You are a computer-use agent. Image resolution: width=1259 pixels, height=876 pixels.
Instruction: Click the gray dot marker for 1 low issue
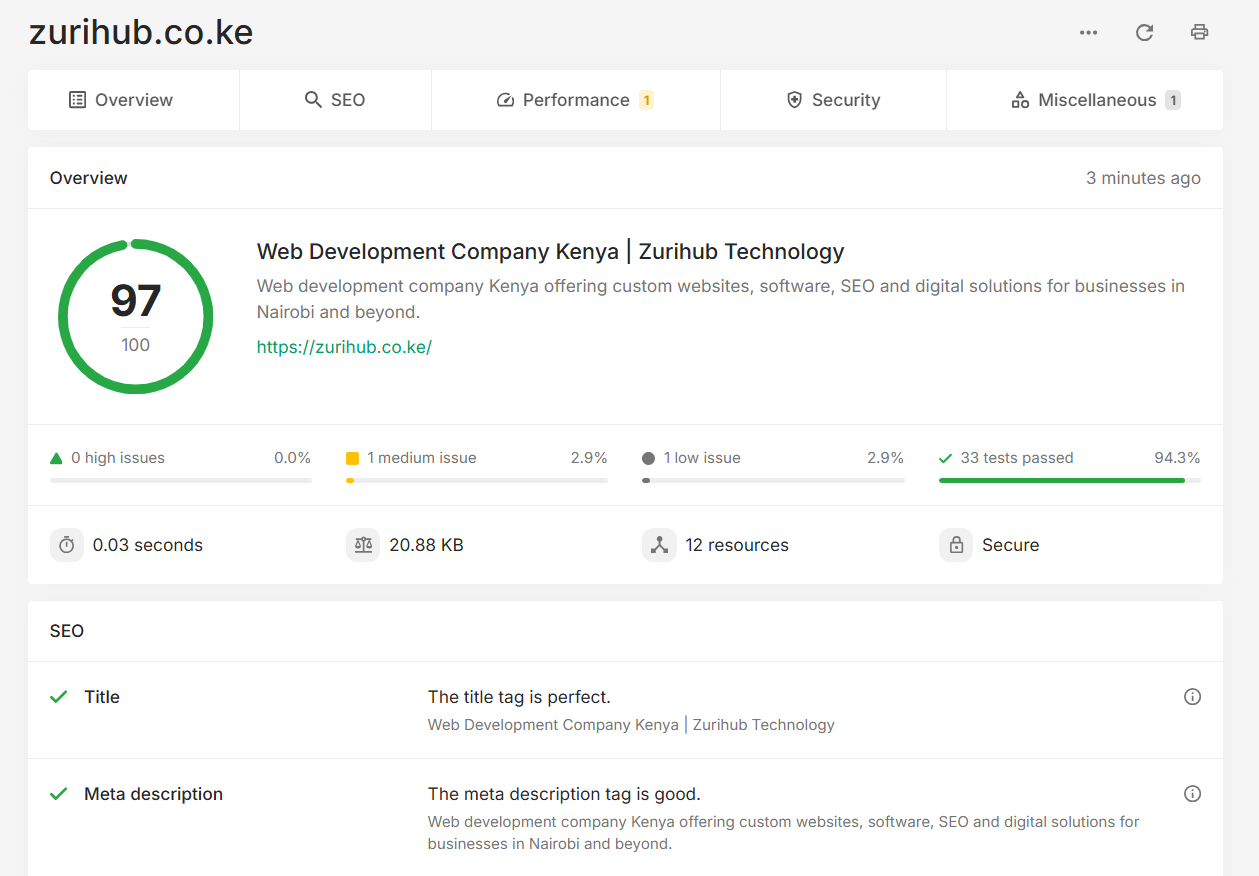[648, 457]
